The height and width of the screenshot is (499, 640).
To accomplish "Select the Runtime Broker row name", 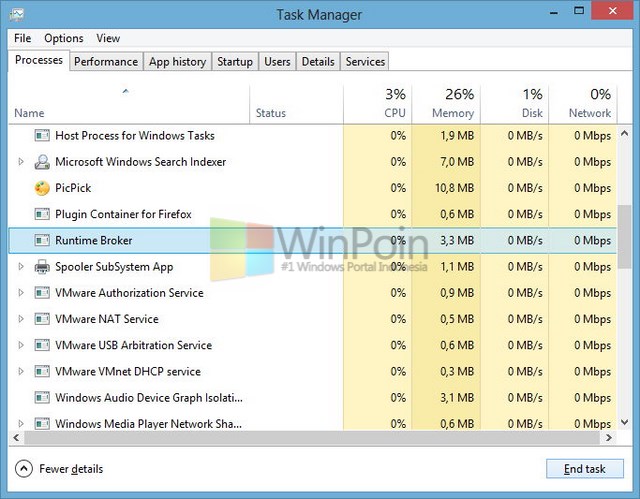I will pyautogui.click(x=94, y=240).
